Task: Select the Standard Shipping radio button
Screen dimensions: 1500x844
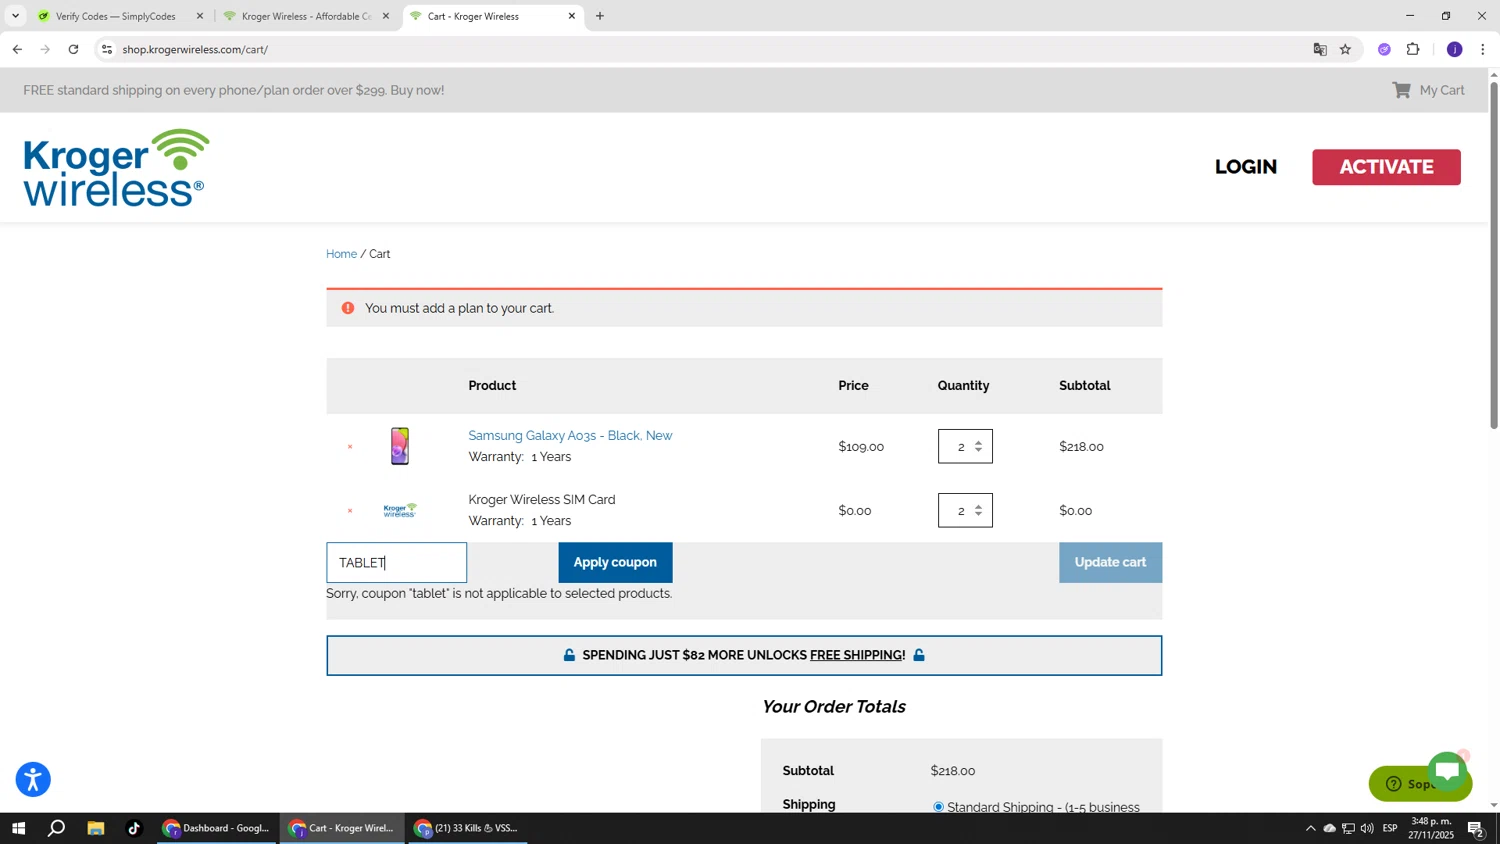Action: pyautogui.click(x=938, y=807)
